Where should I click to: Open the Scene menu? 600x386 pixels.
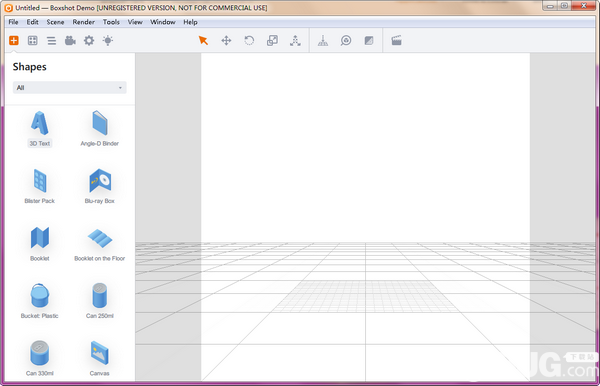point(55,22)
